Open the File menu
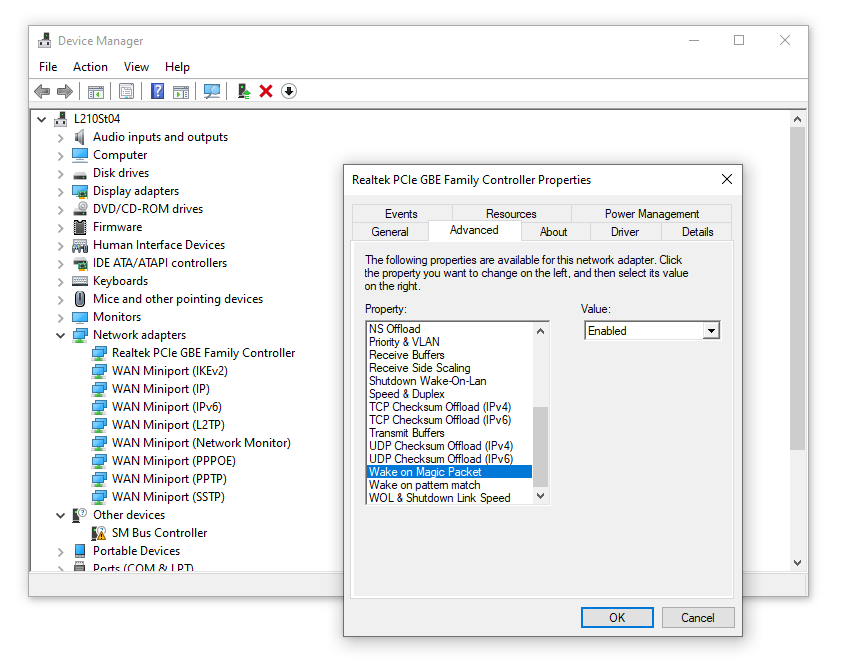The height and width of the screenshot is (670, 843). click(48, 67)
